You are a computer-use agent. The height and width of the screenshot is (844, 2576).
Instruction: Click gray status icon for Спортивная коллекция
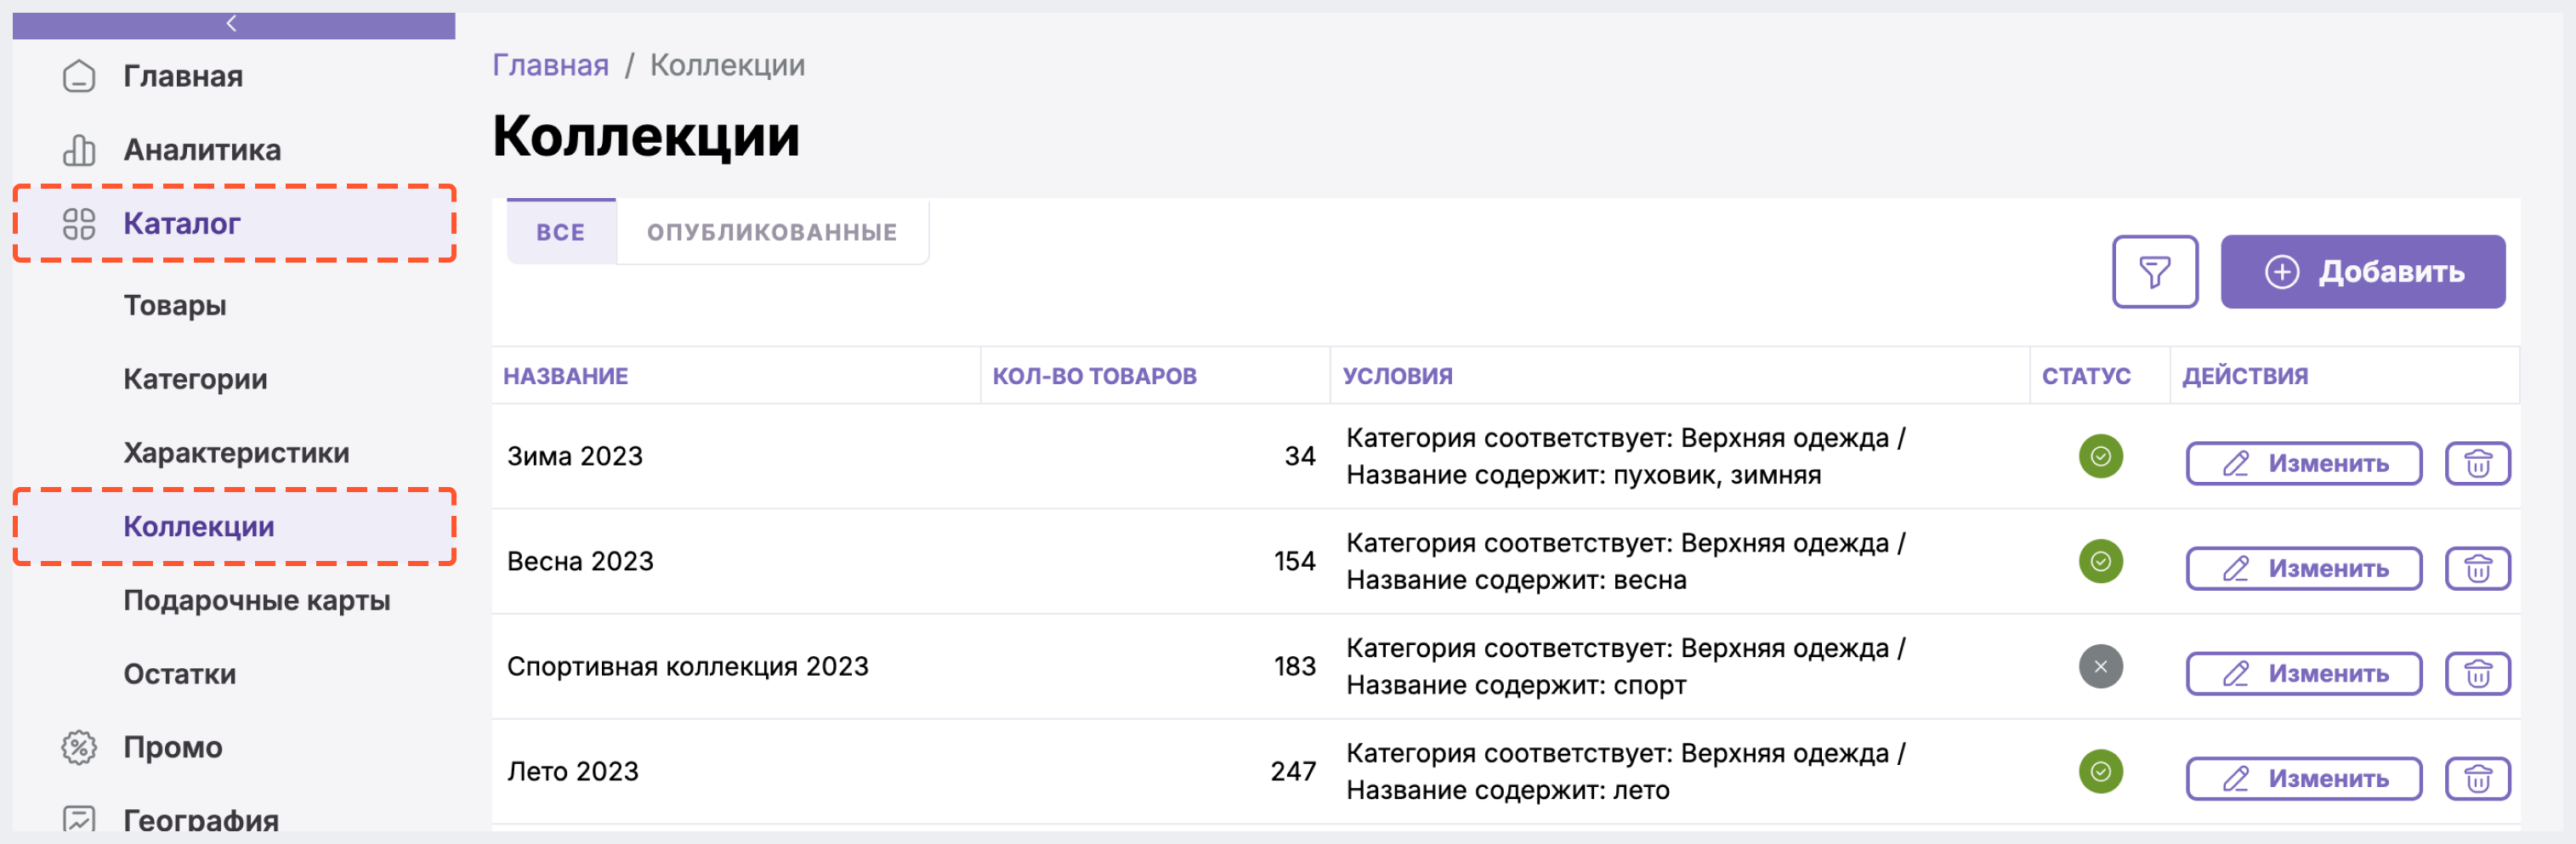click(x=2100, y=666)
